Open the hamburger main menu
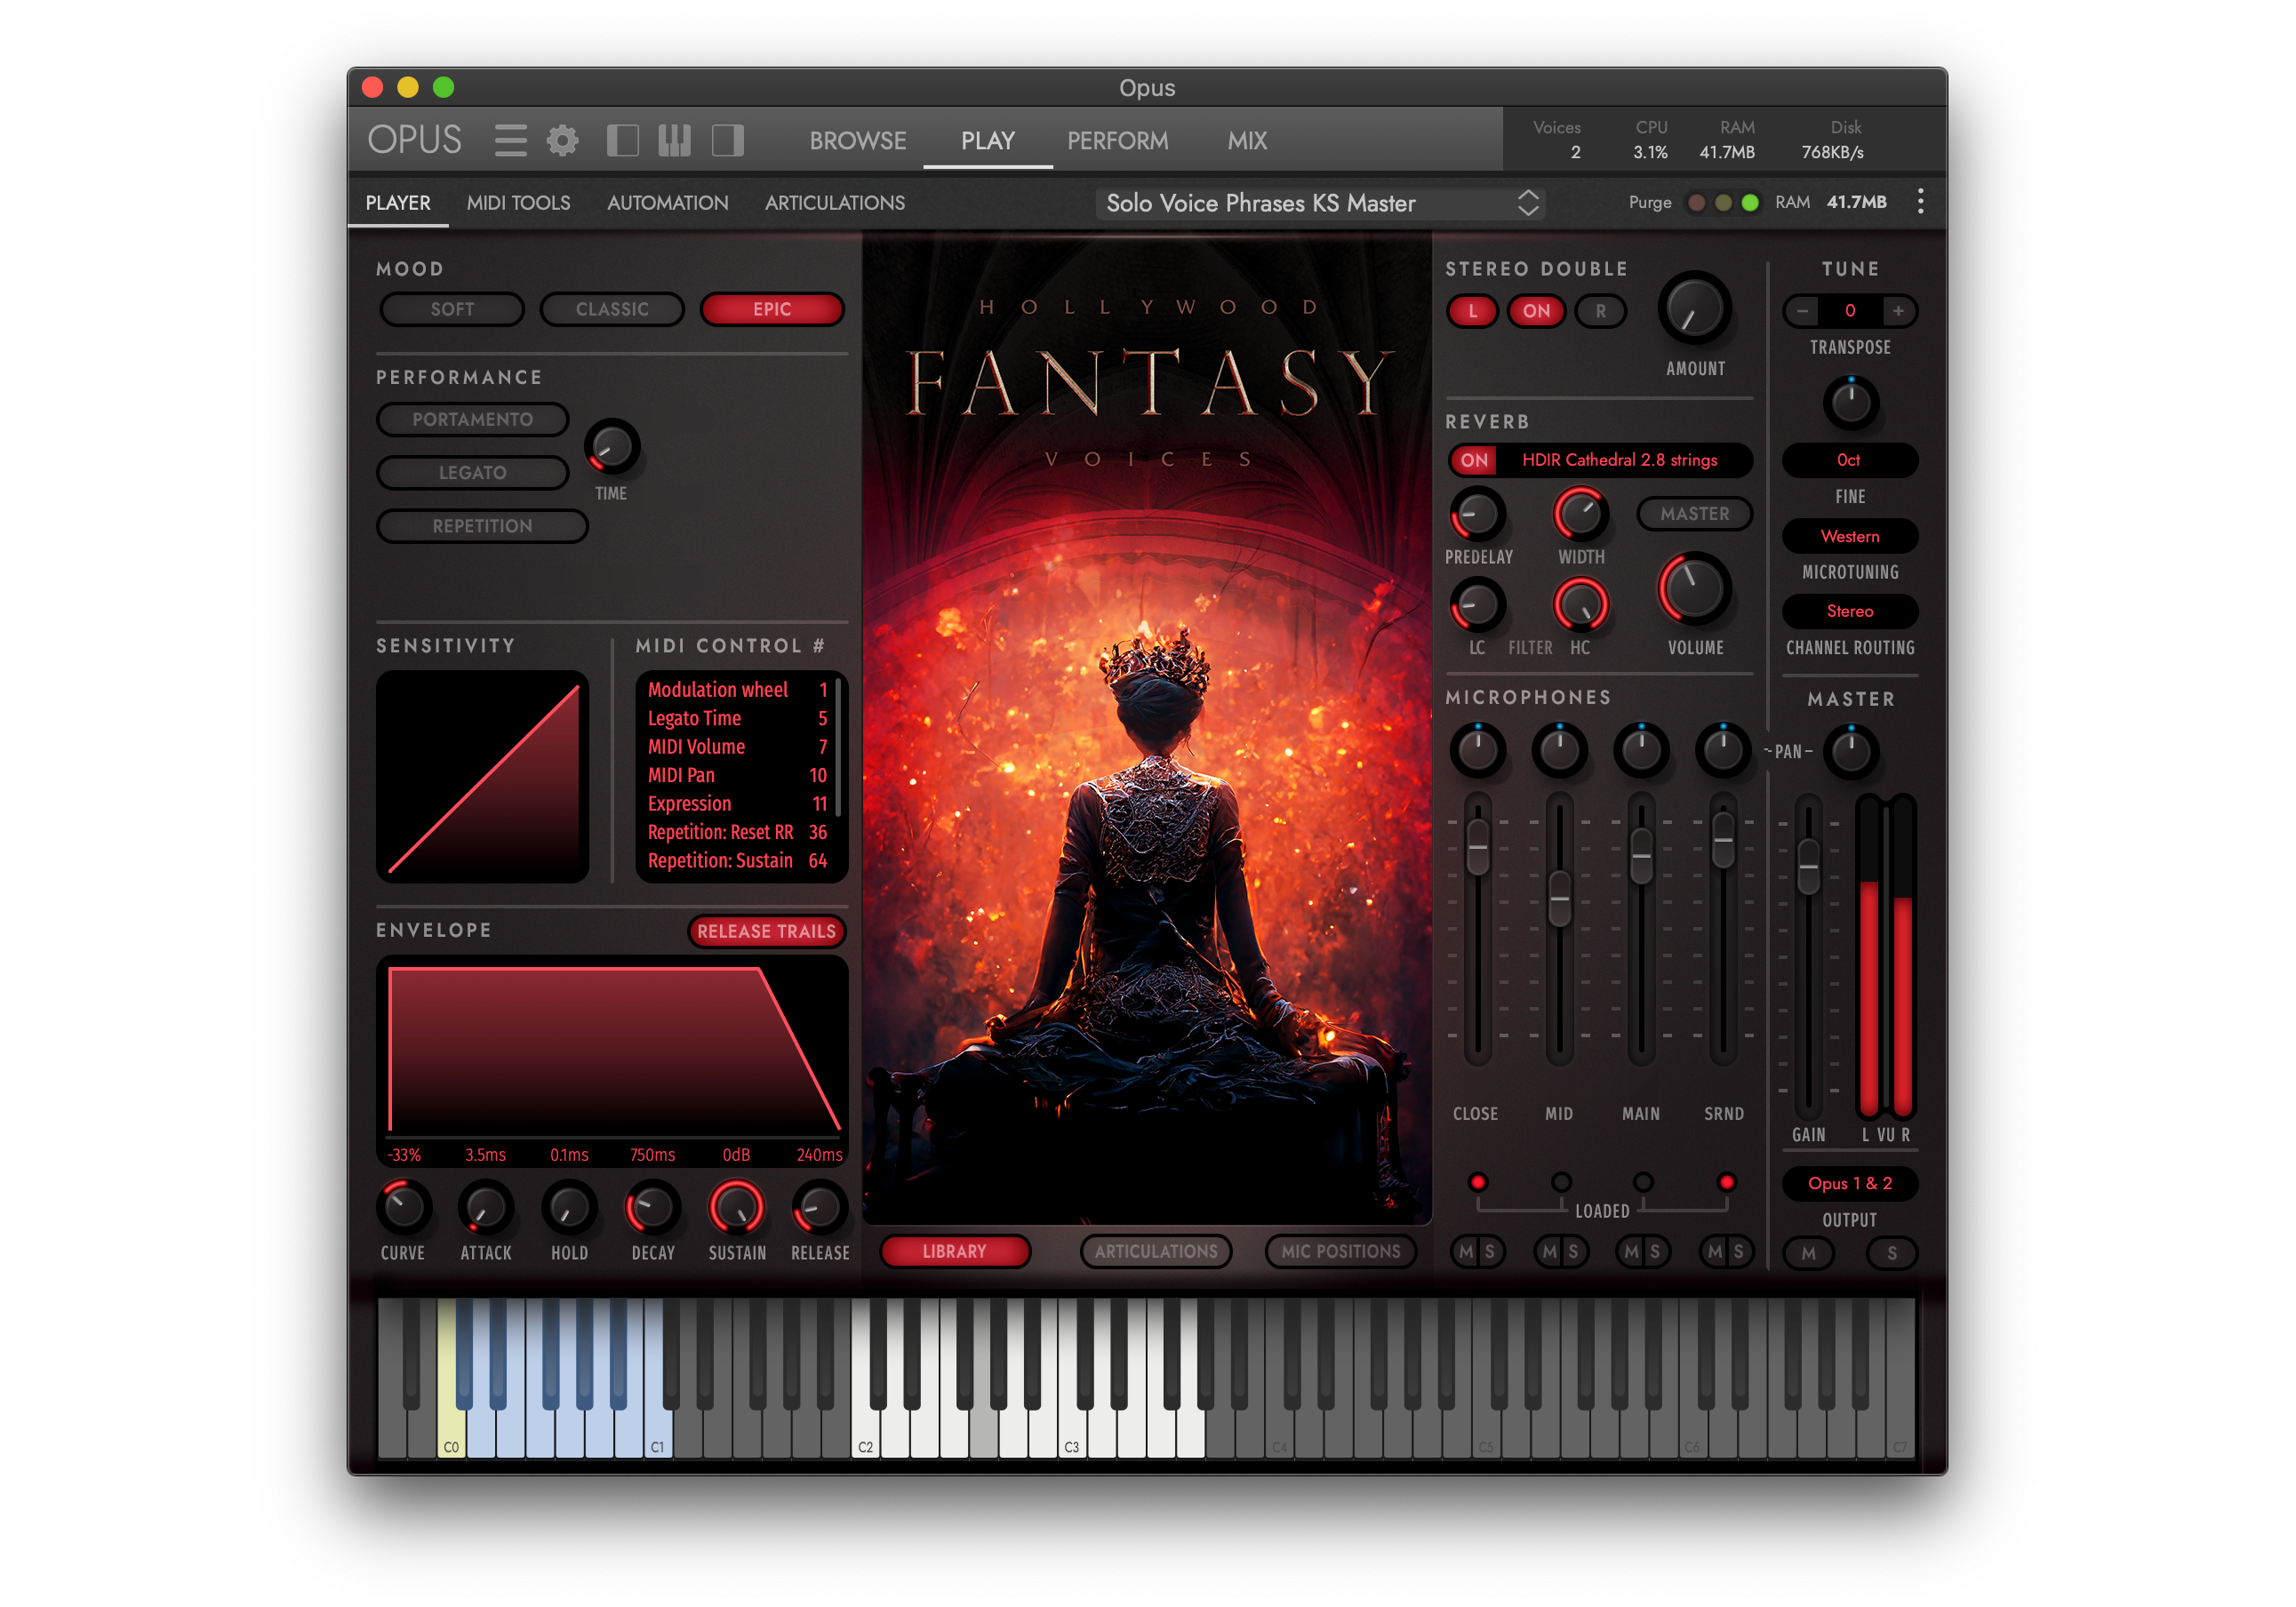The width and height of the screenshot is (2296, 1607). [x=510, y=140]
